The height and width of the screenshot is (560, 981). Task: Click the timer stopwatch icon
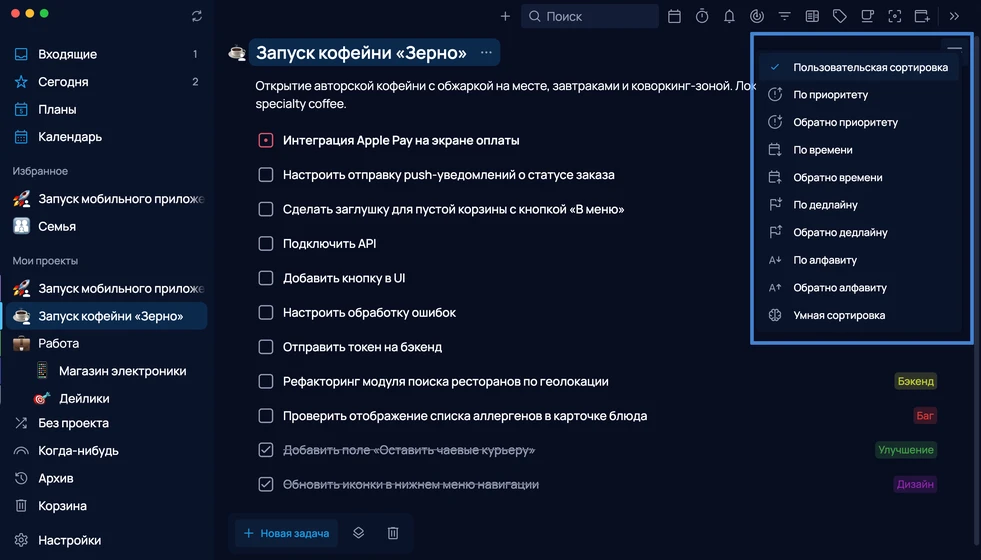[x=702, y=16]
